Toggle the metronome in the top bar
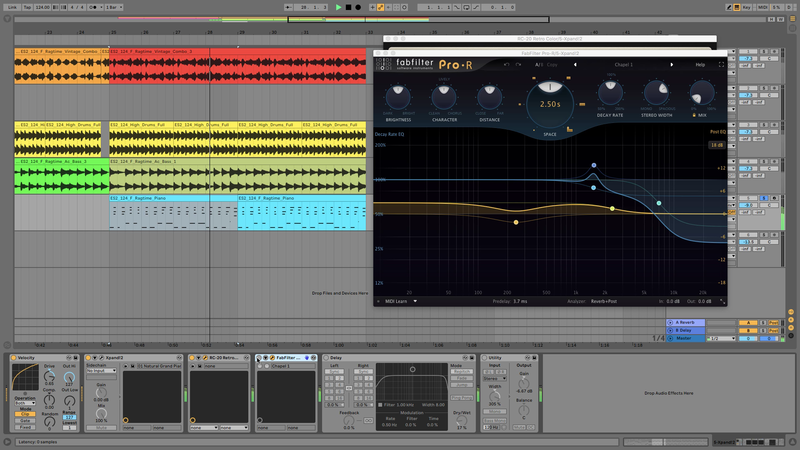The width and height of the screenshot is (800, 450). click(94, 7)
